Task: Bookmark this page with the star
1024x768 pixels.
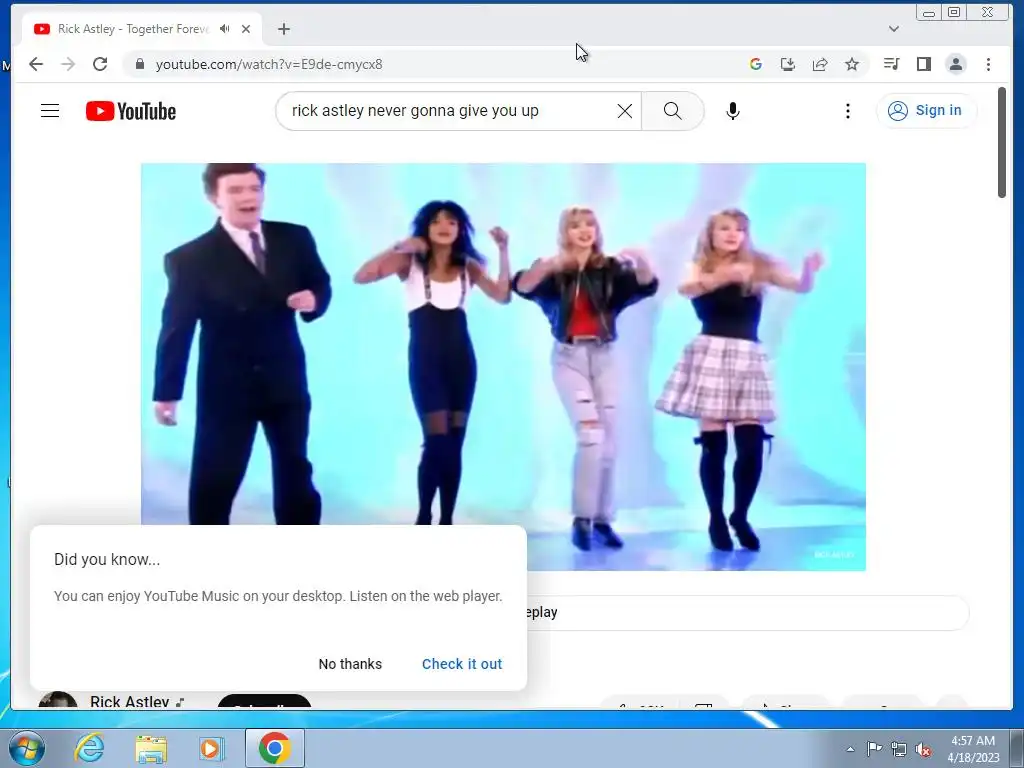Action: pos(852,64)
